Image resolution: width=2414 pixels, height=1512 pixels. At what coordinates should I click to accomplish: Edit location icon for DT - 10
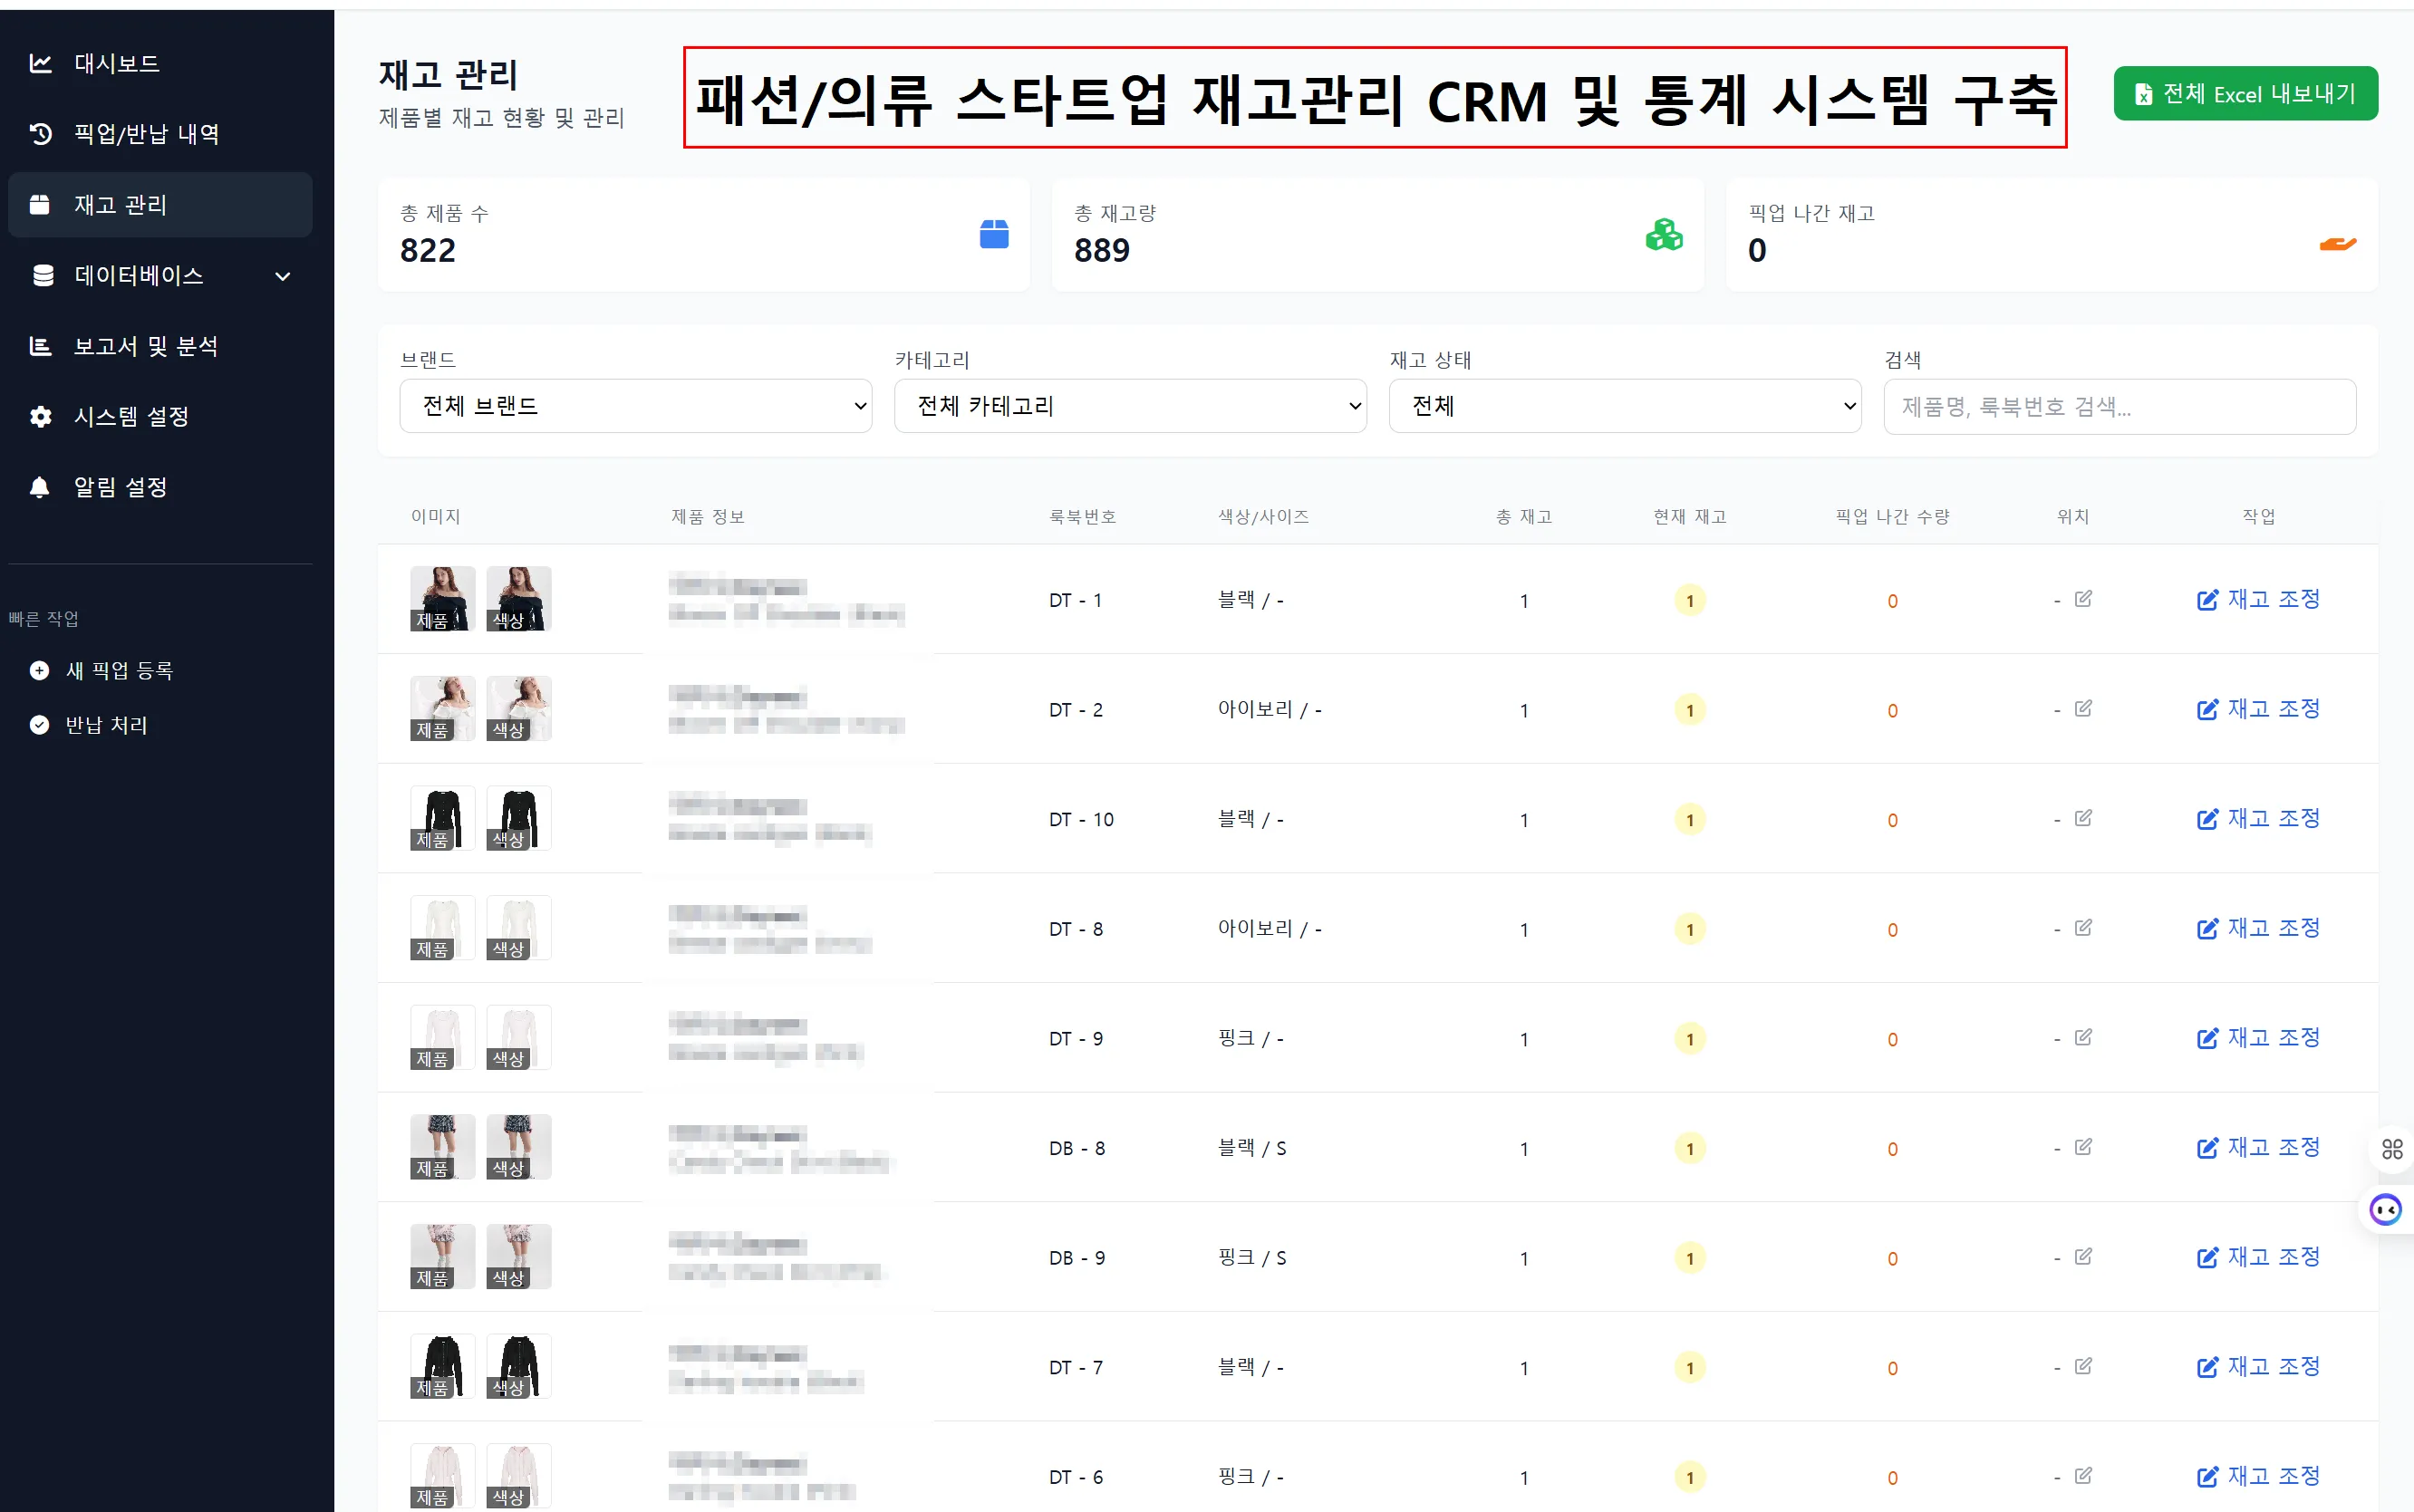pos(2083,818)
